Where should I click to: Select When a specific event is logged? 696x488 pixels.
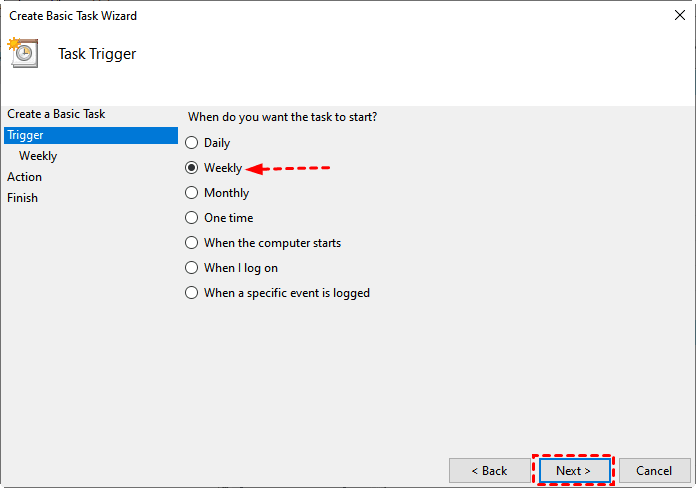coord(192,293)
